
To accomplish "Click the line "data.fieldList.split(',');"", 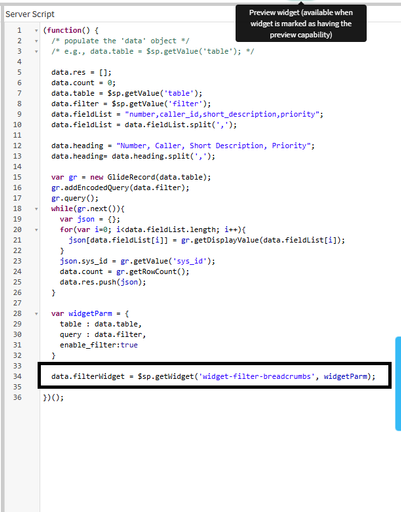I will pos(181,125).
